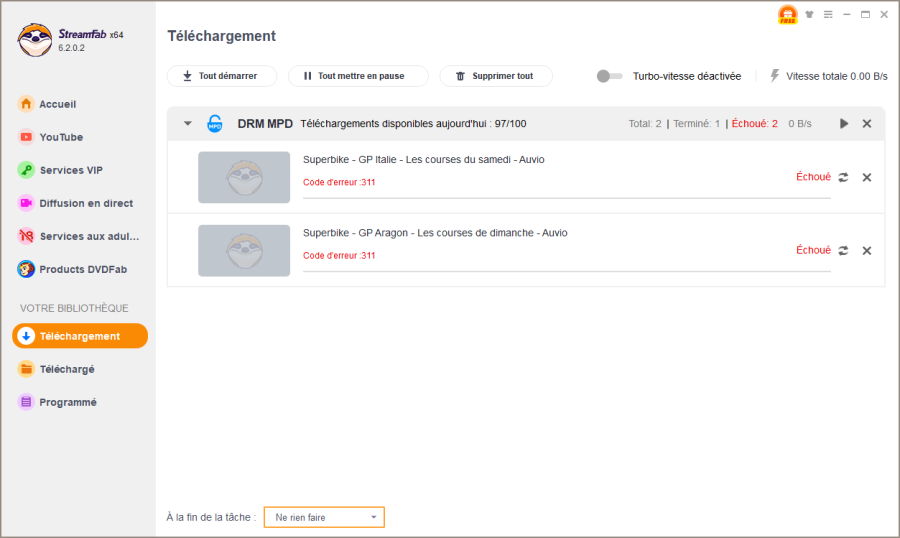This screenshot has height=538, width=900.
Task: Click the 'Échoué: 2' counter in header
Action: (755, 123)
